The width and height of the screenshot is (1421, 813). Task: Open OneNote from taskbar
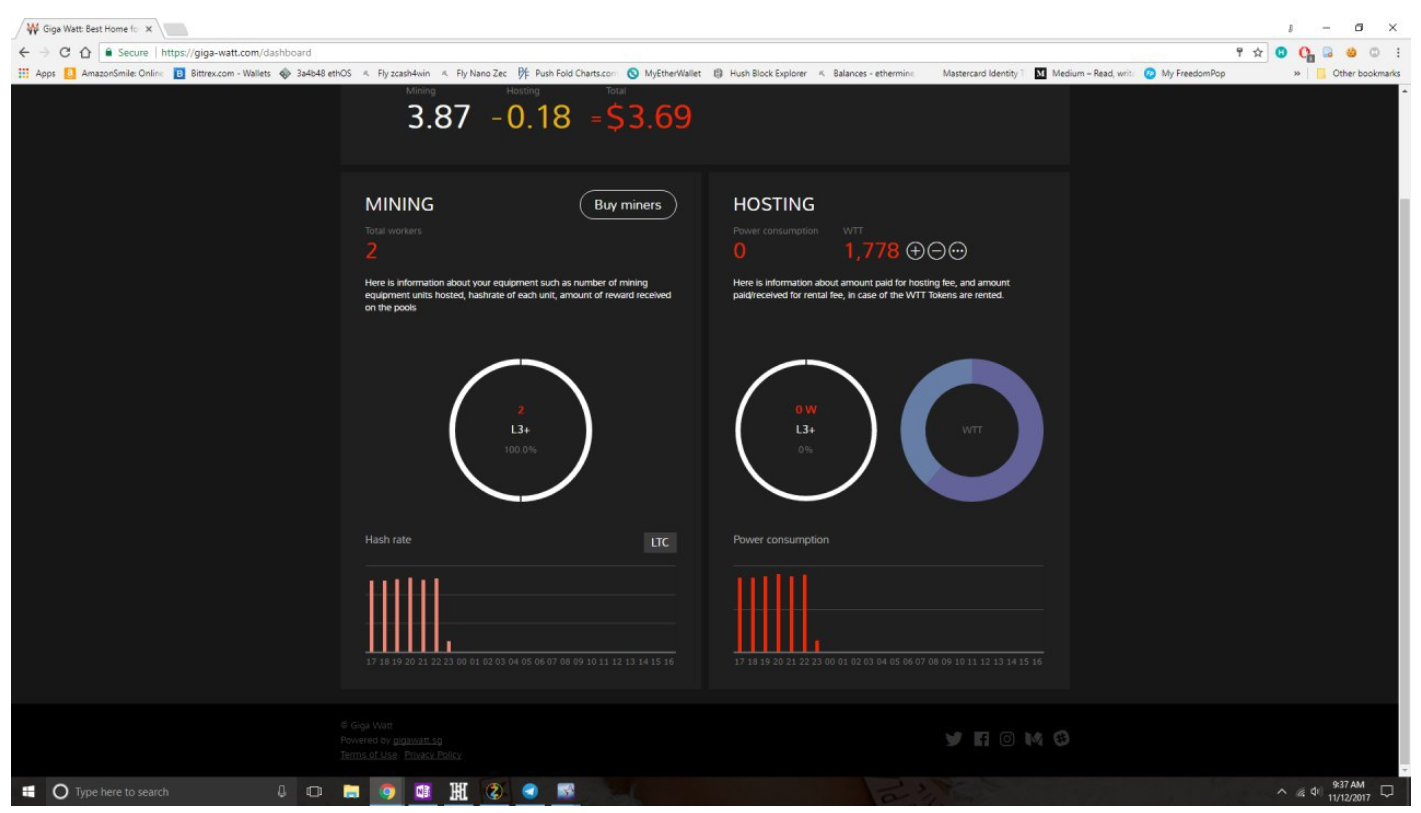coord(423,792)
